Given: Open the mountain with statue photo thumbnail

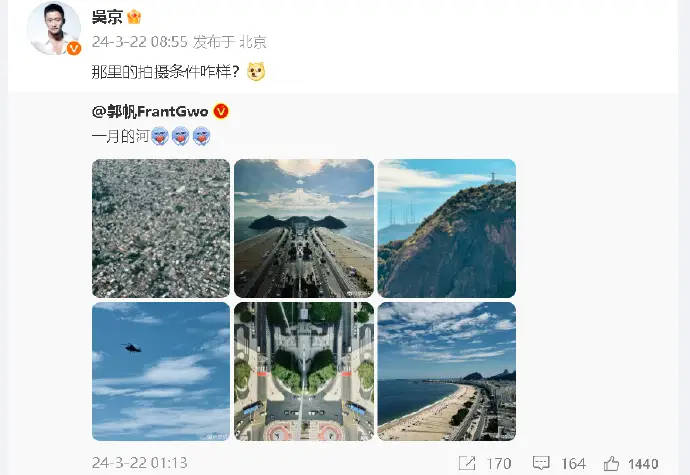Looking at the screenshot, I should pos(447,228).
